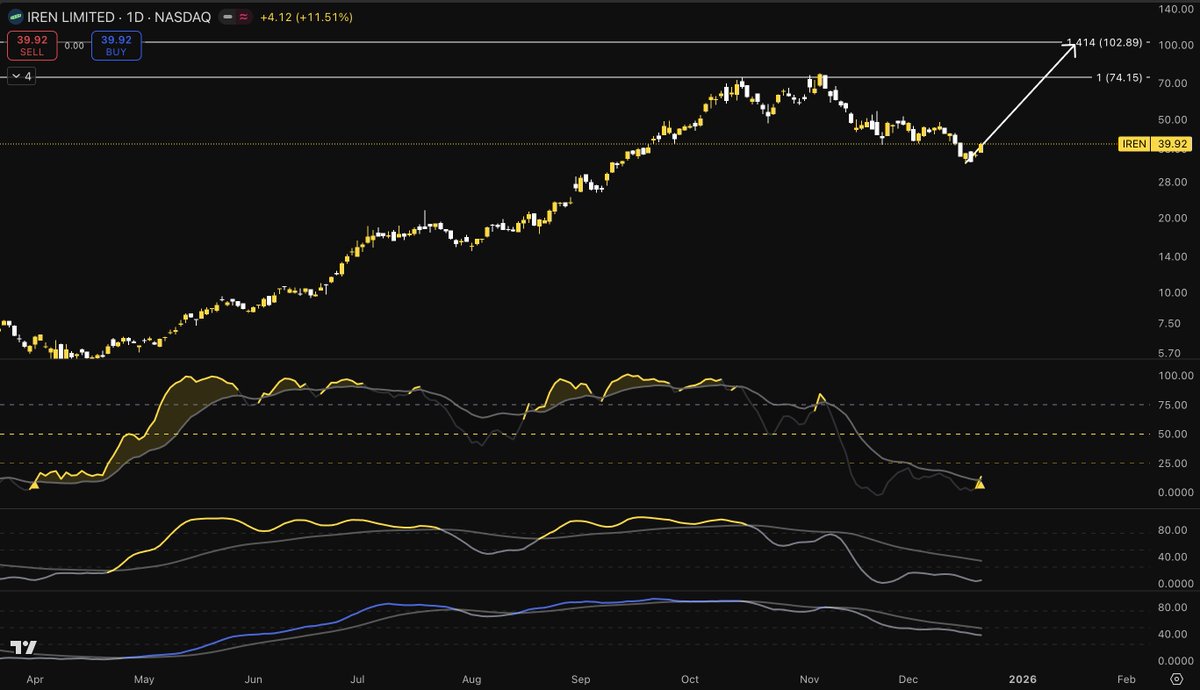Change the 1D interval in the chart title

136,17
